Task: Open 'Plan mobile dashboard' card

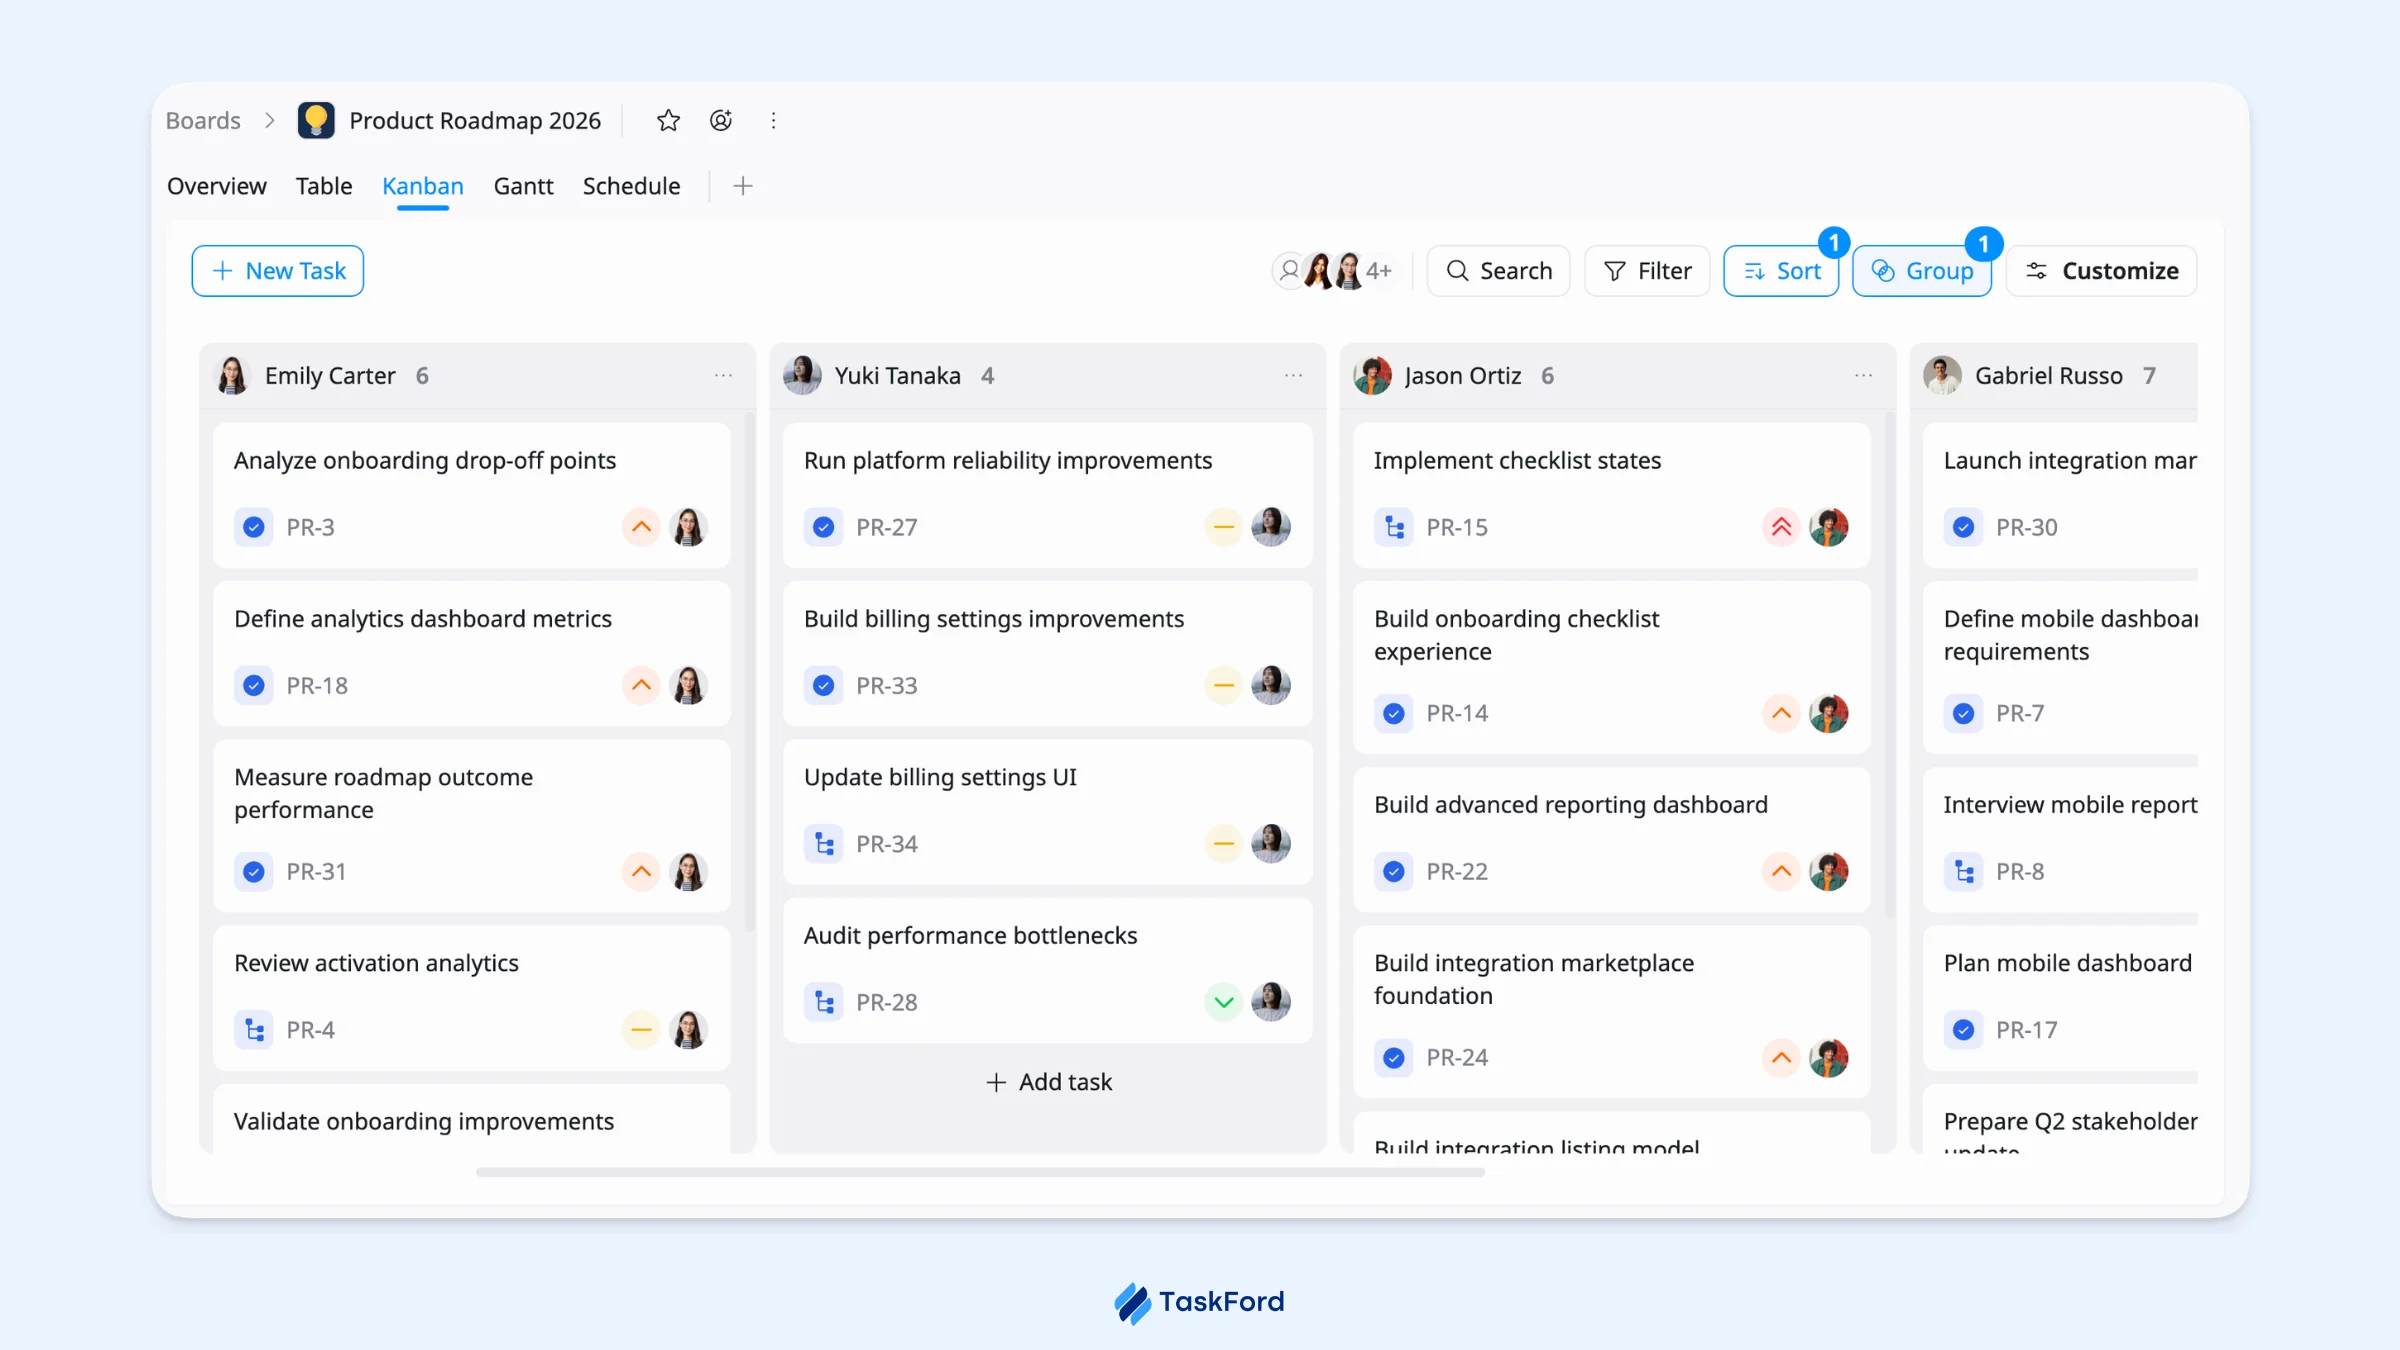Action: [x=2060, y=998]
